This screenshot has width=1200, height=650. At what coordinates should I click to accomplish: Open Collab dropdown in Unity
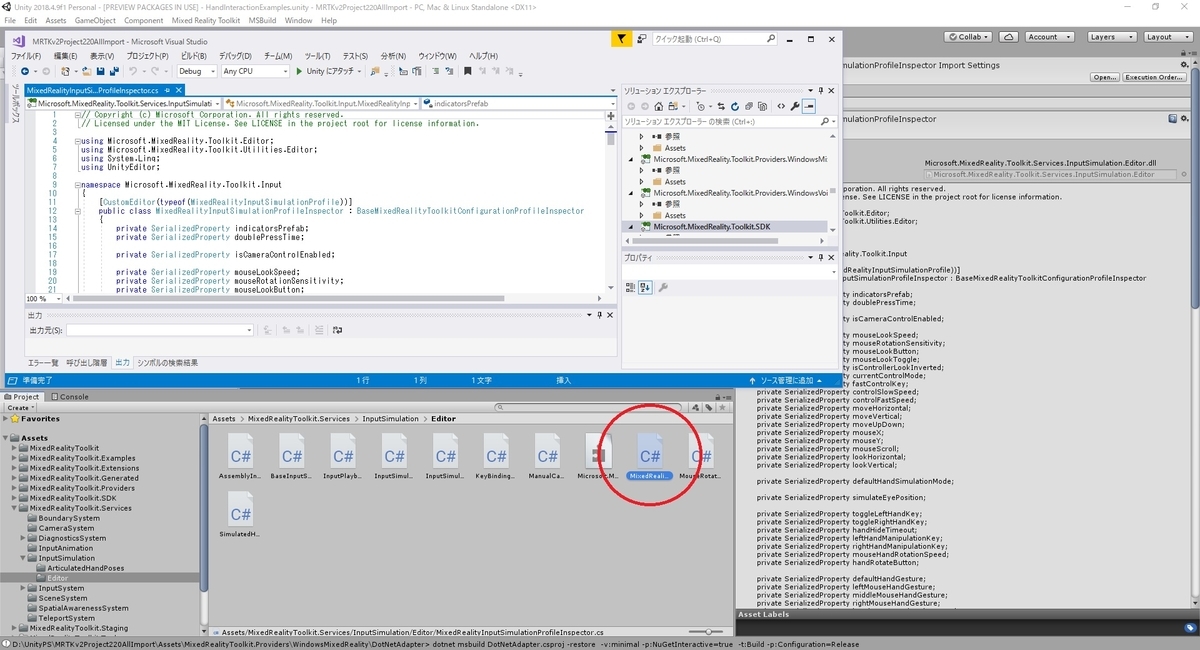tap(968, 37)
